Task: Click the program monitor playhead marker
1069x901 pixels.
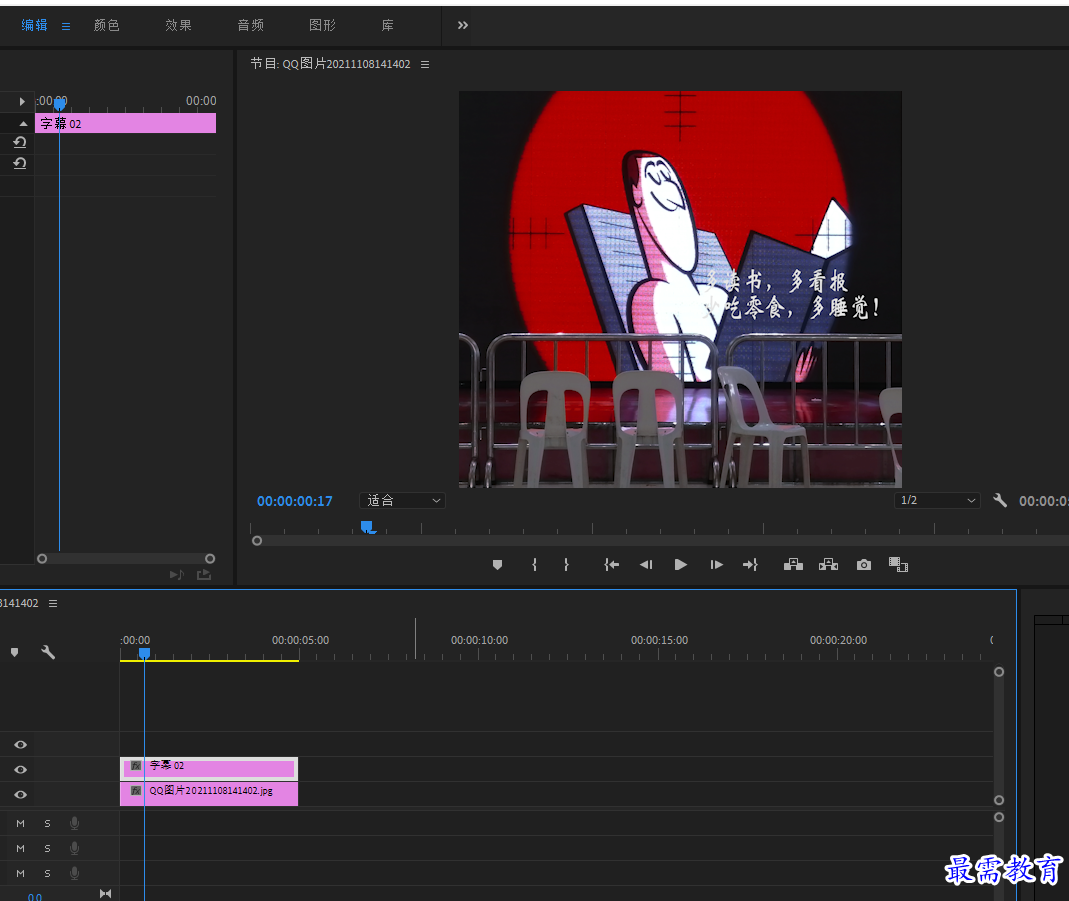Action: (367, 527)
